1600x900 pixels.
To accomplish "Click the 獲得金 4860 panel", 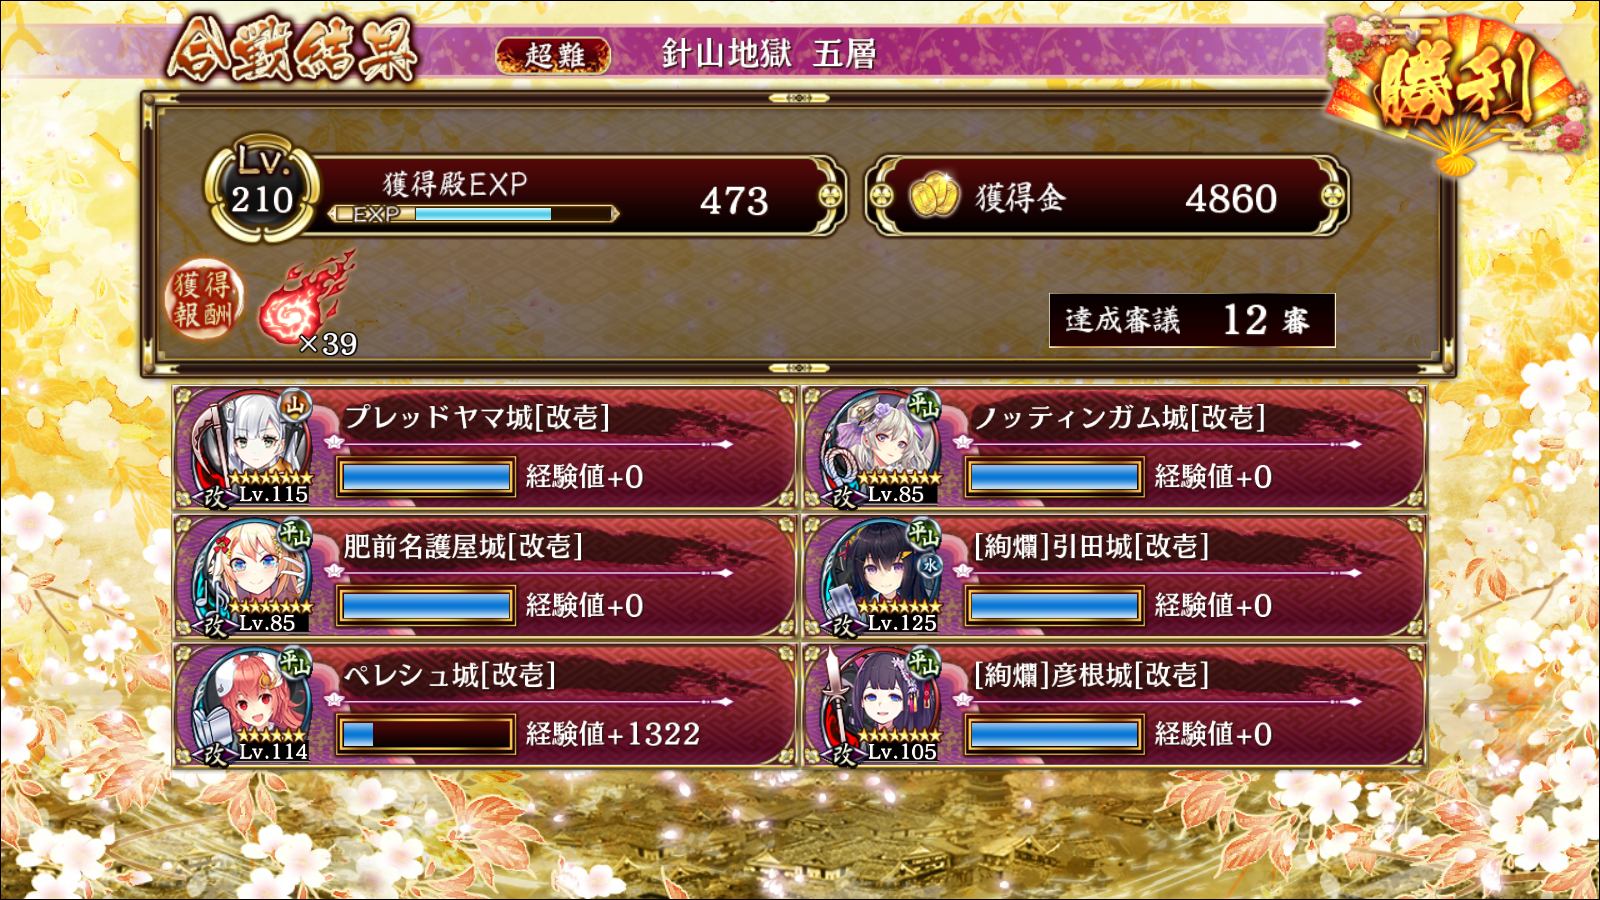I will pos(1107,196).
